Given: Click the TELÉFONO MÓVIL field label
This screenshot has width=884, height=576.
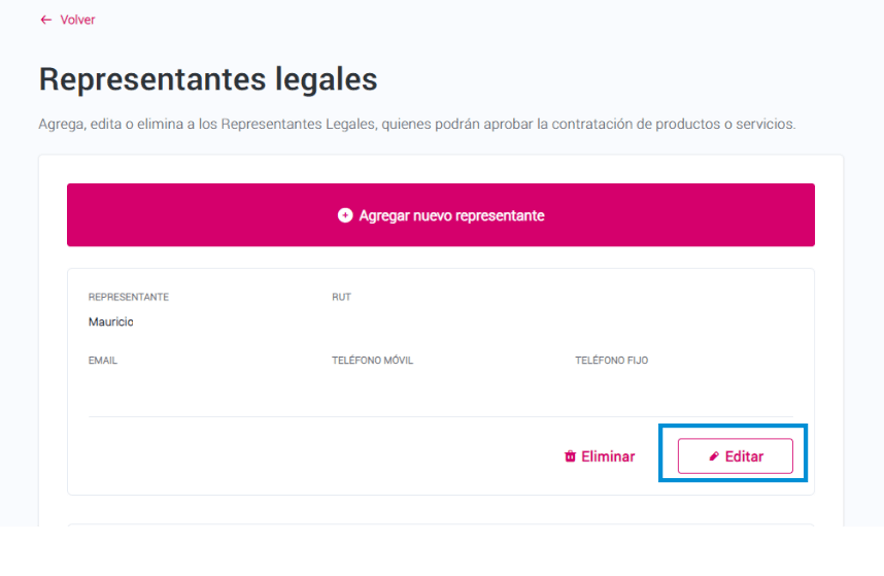Looking at the screenshot, I should (372, 360).
